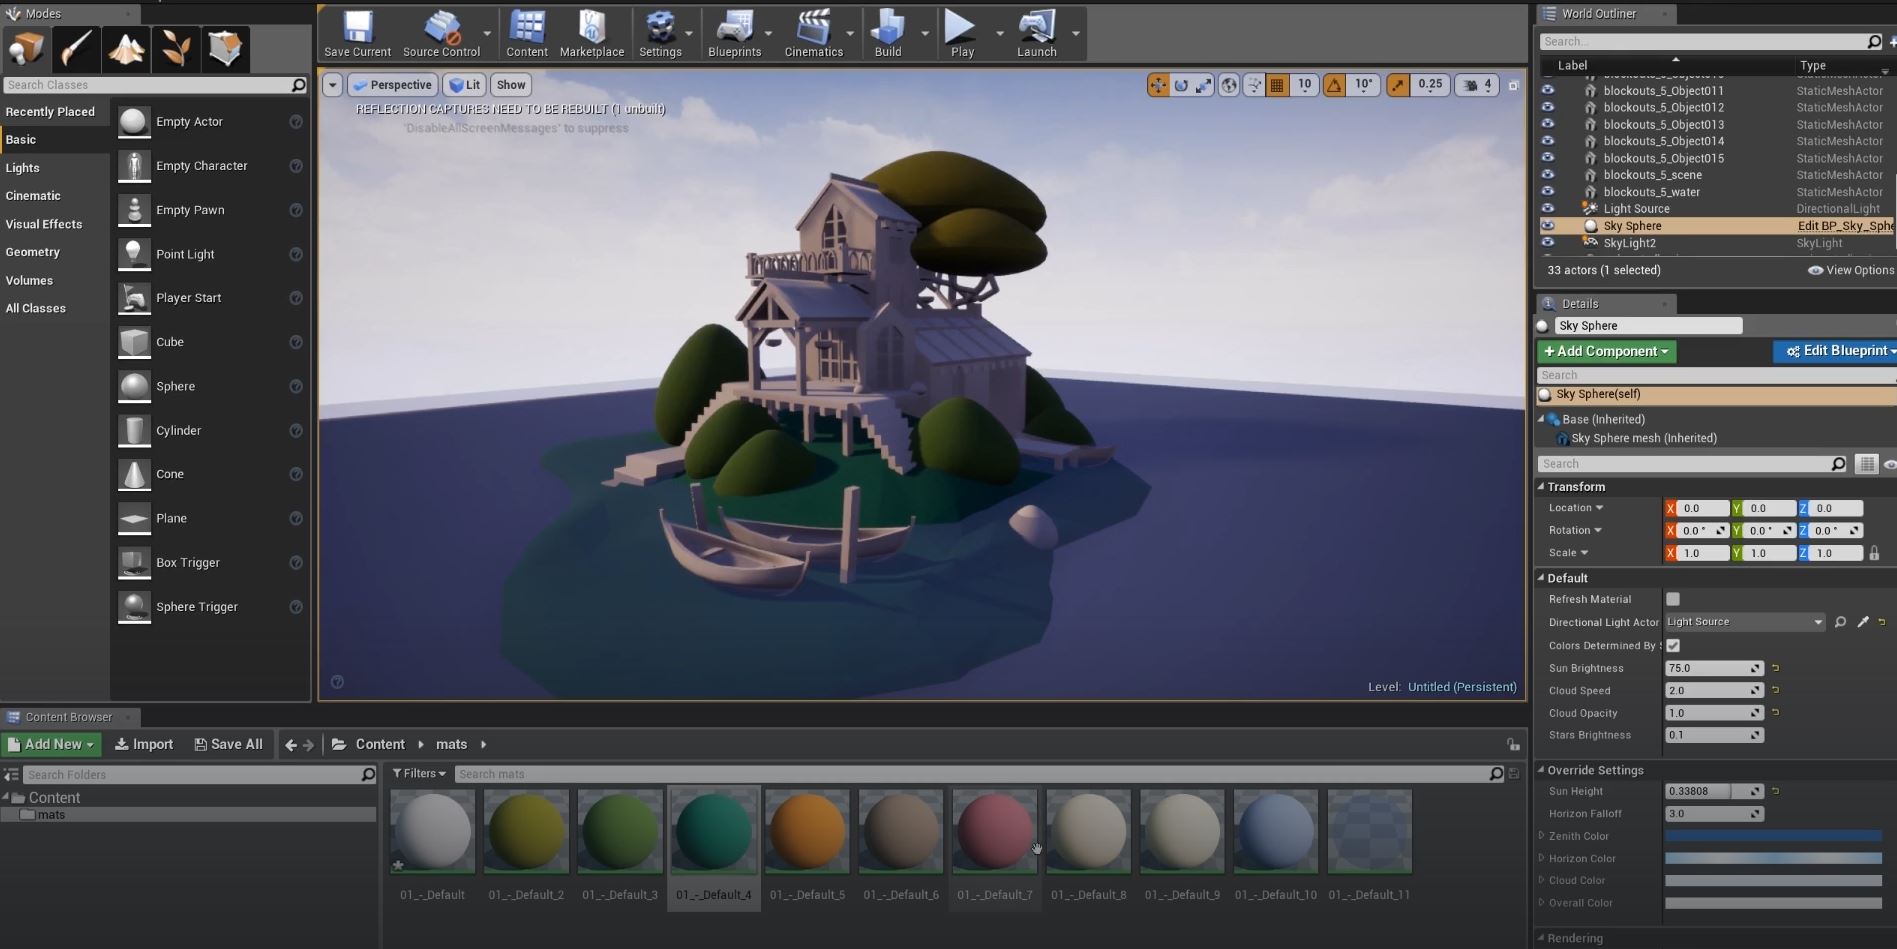The width and height of the screenshot is (1897, 949).
Task: Open the Settings toolbar icon
Action: 660,34
